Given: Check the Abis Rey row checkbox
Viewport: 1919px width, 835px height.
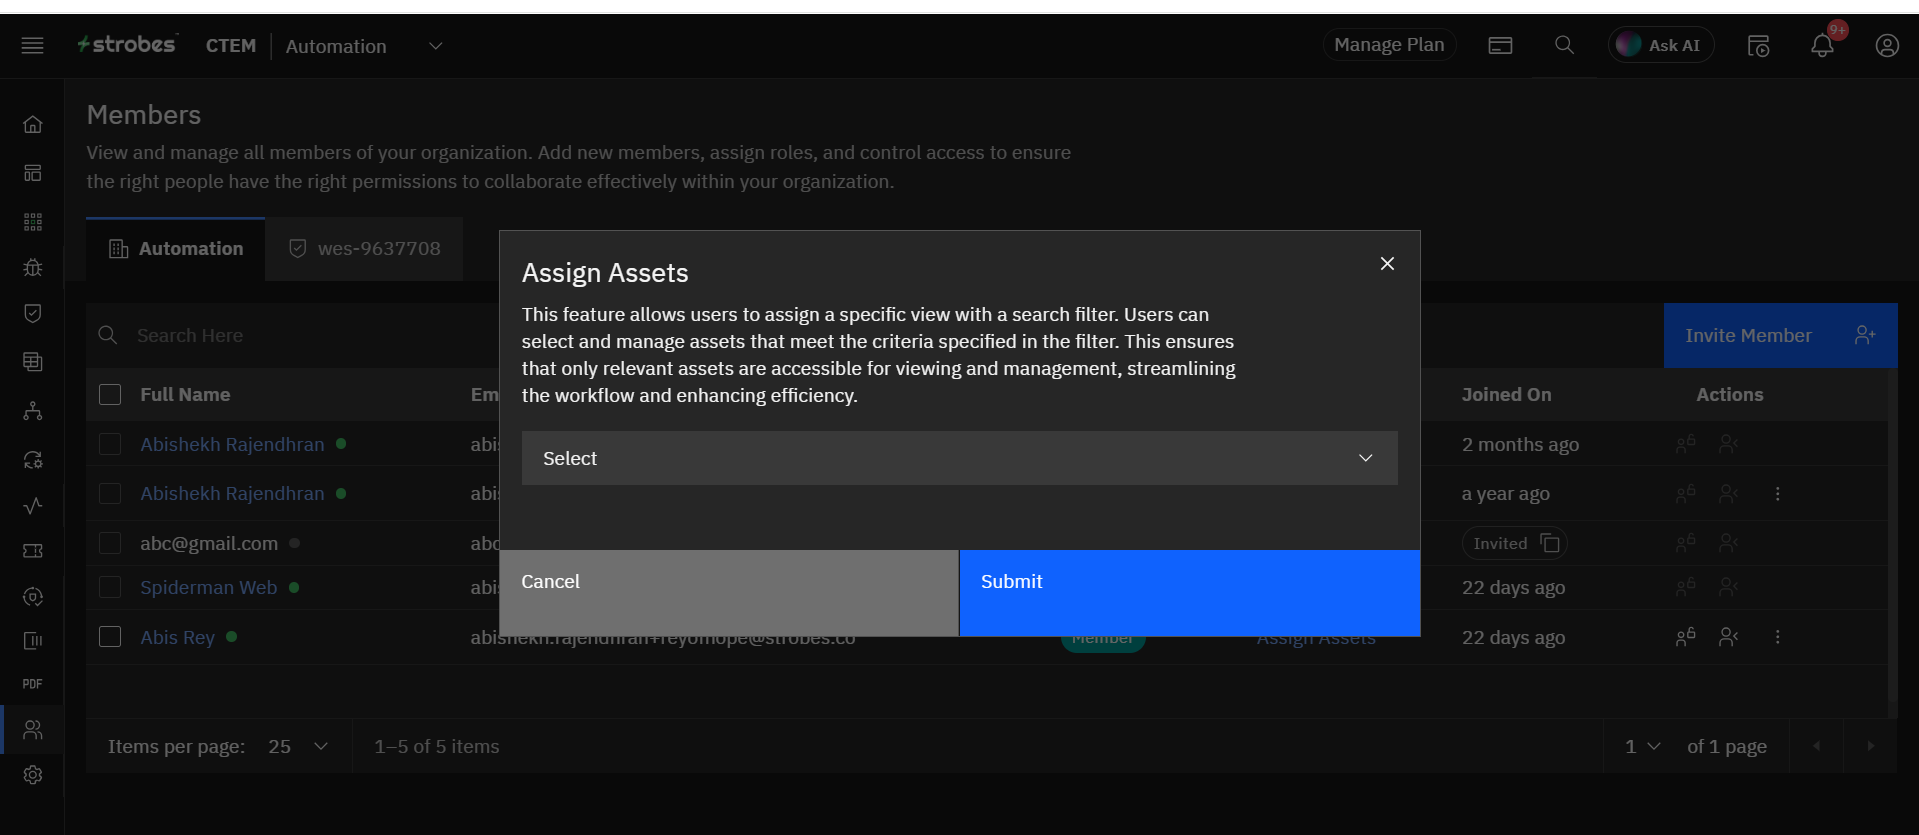Looking at the screenshot, I should pos(110,637).
